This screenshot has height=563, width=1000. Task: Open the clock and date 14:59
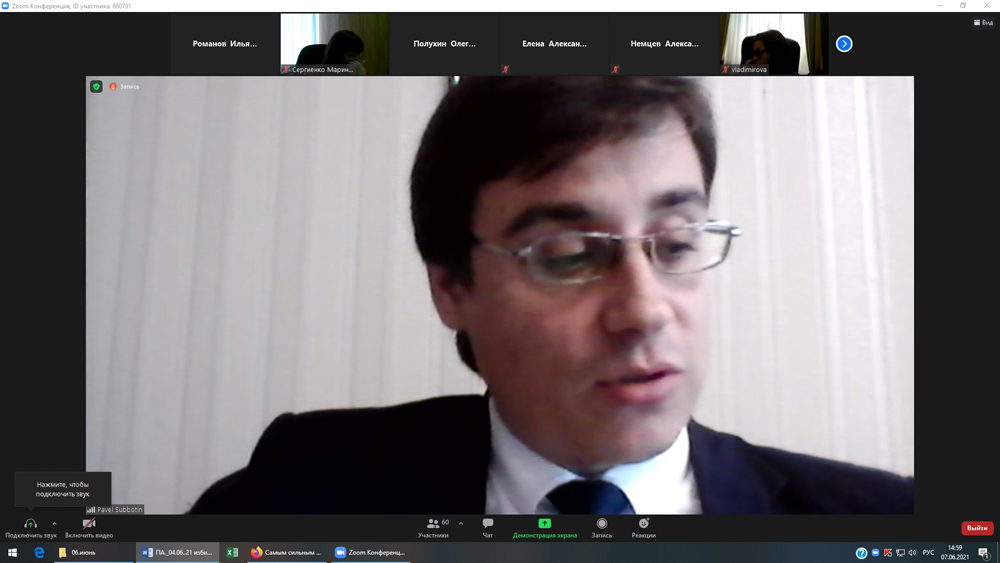(x=955, y=552)
